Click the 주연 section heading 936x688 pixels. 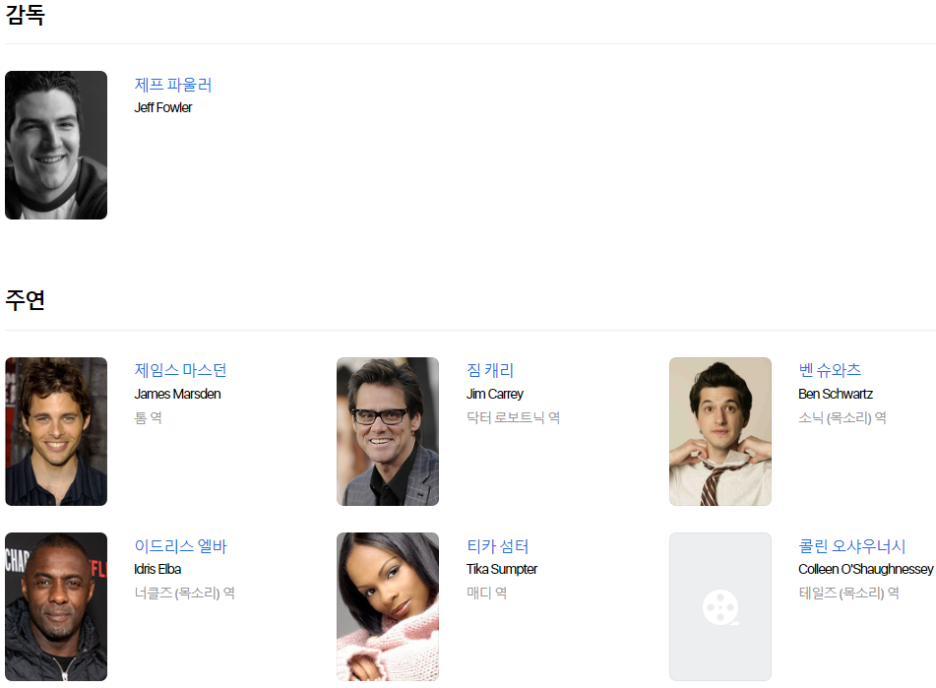tap(25, 300)
